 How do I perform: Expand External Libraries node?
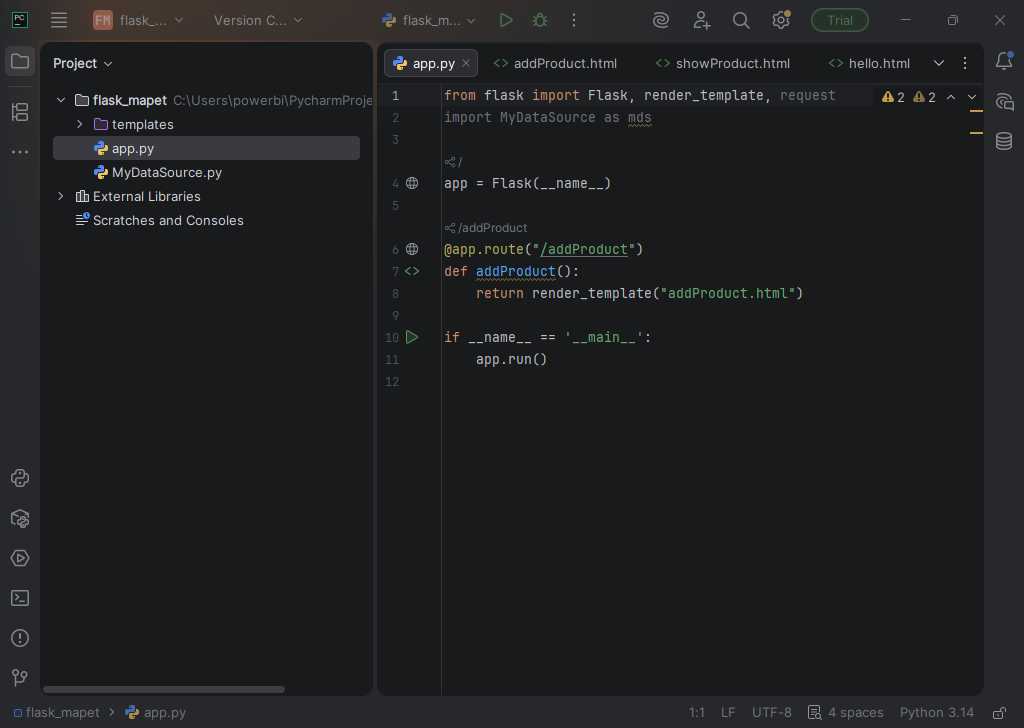pyautogui.click(x=61, y=196)
